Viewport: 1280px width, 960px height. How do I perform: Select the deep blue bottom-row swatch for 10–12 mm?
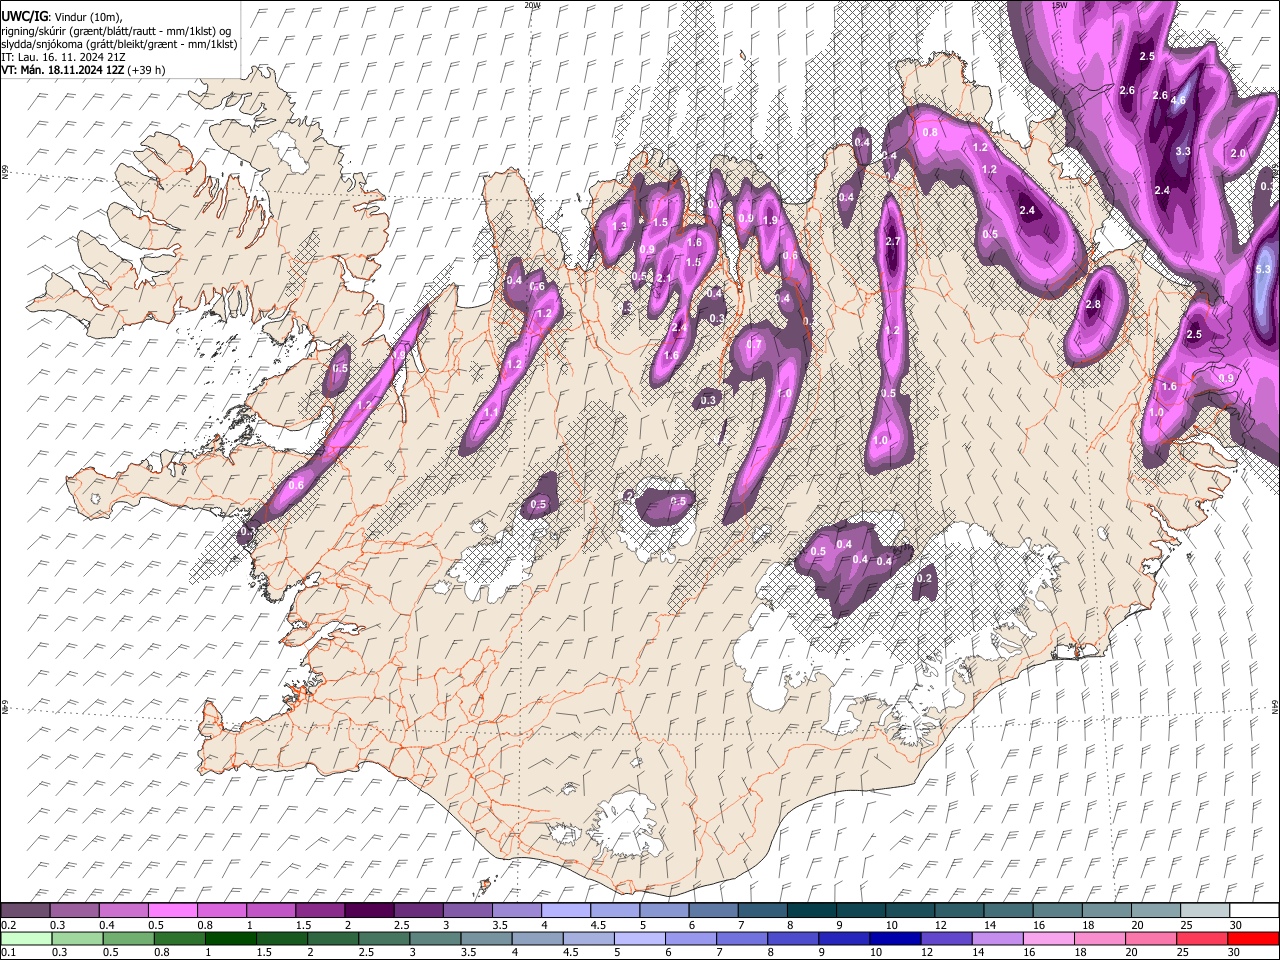point(895,939)
